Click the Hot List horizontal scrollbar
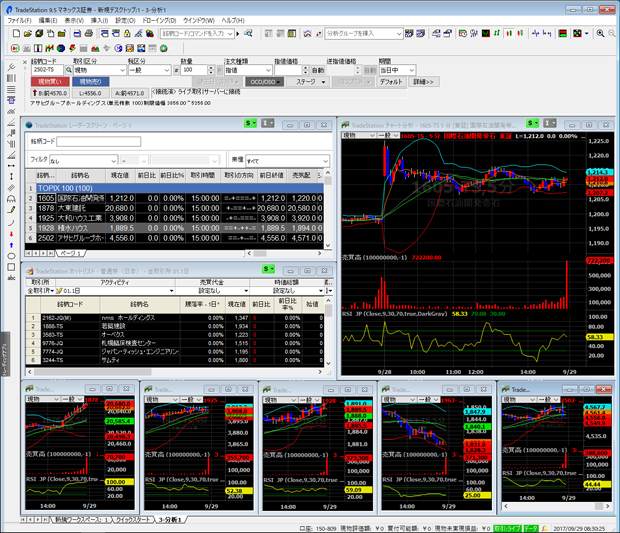Image resolution: width=620 pixels, height=533 pixels. [175, 372]
